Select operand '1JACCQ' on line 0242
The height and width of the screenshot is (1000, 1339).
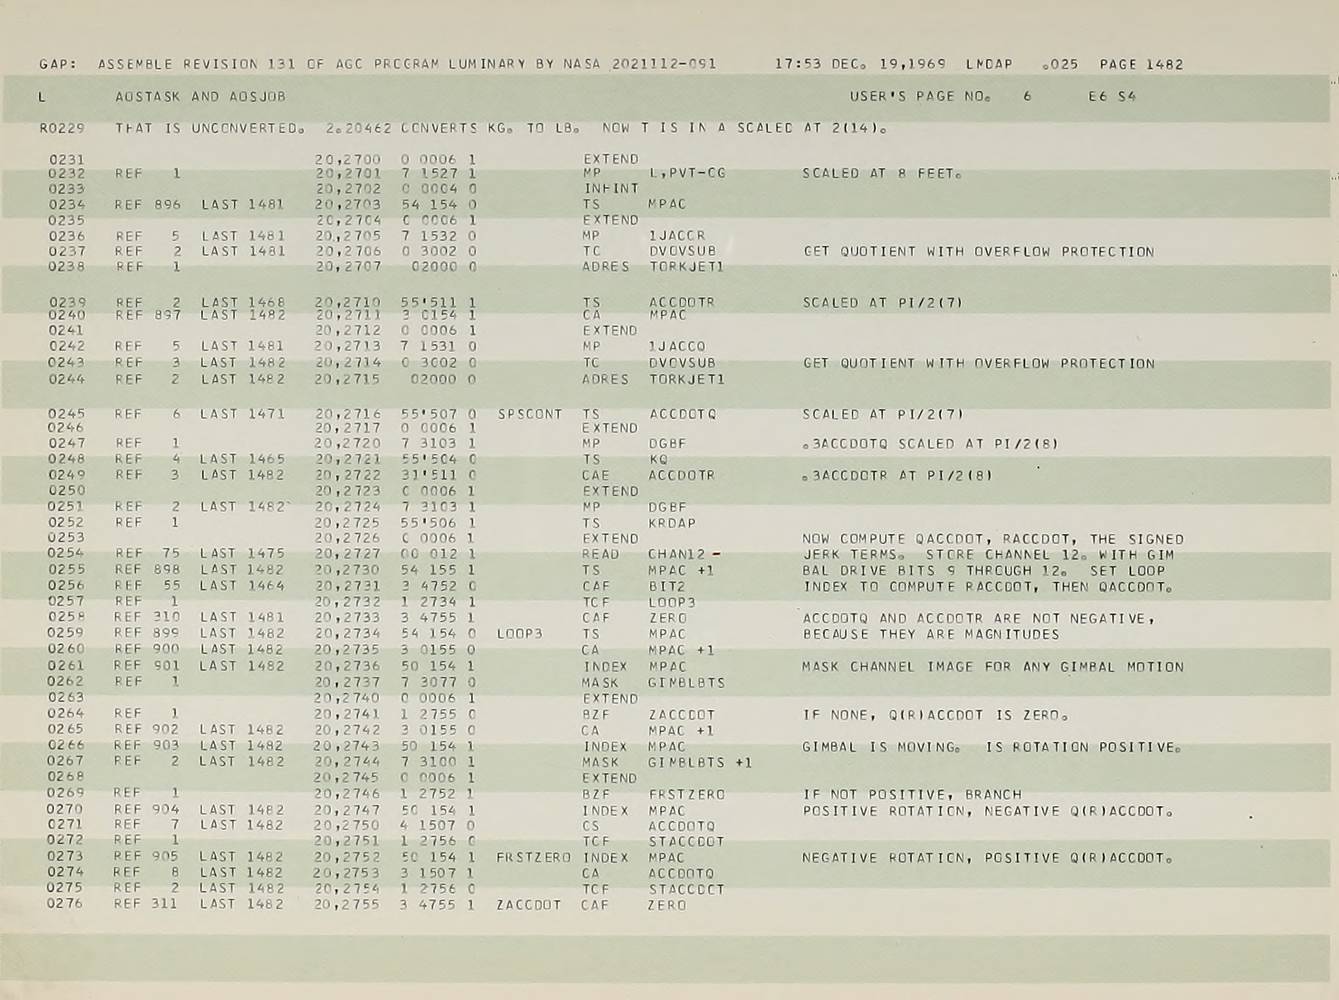click(677, 346)
